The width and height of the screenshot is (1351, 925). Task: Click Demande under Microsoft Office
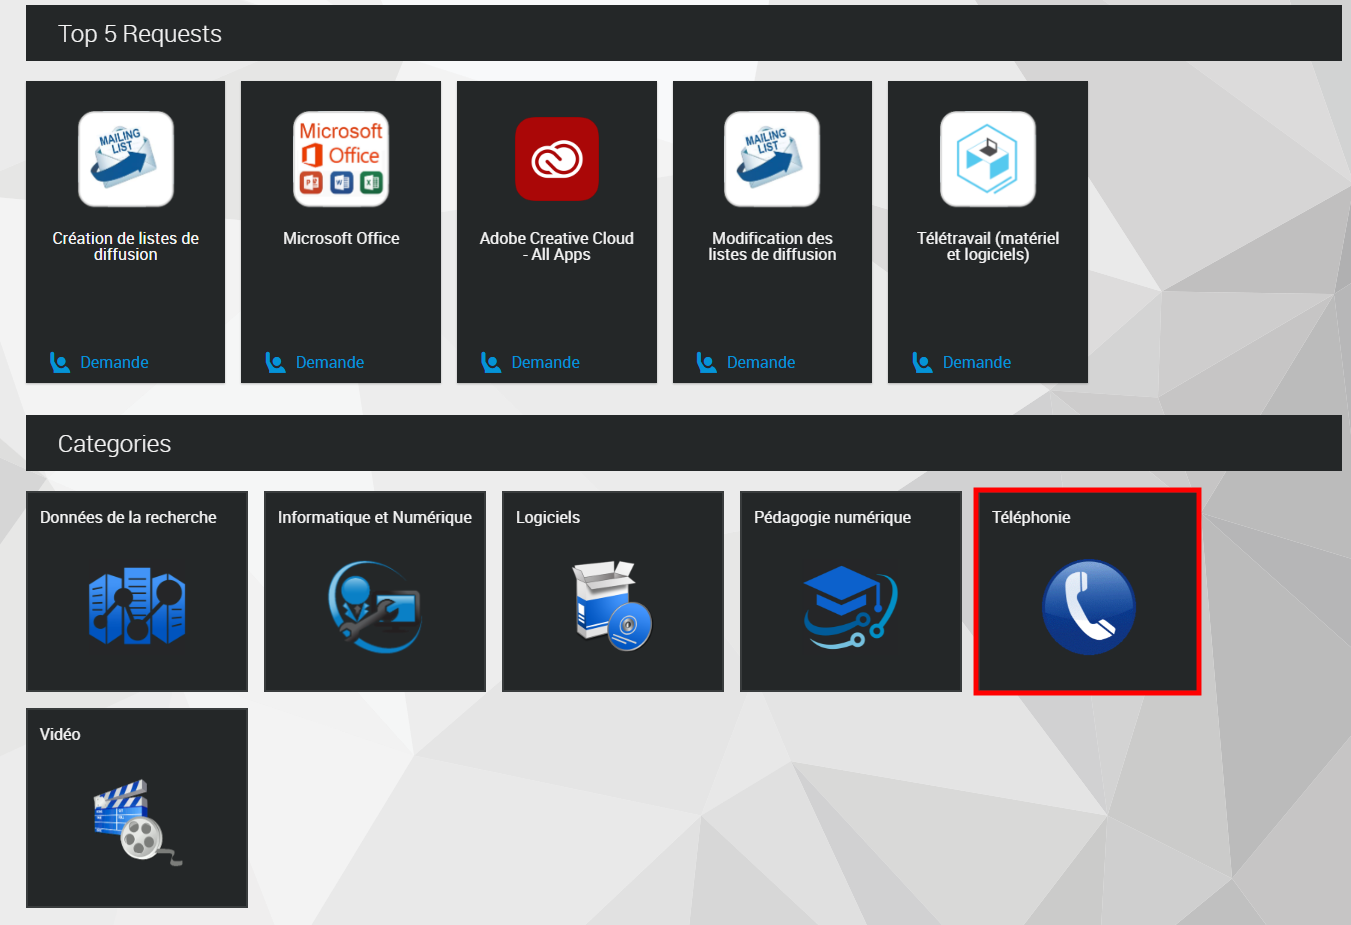[329, 362]
